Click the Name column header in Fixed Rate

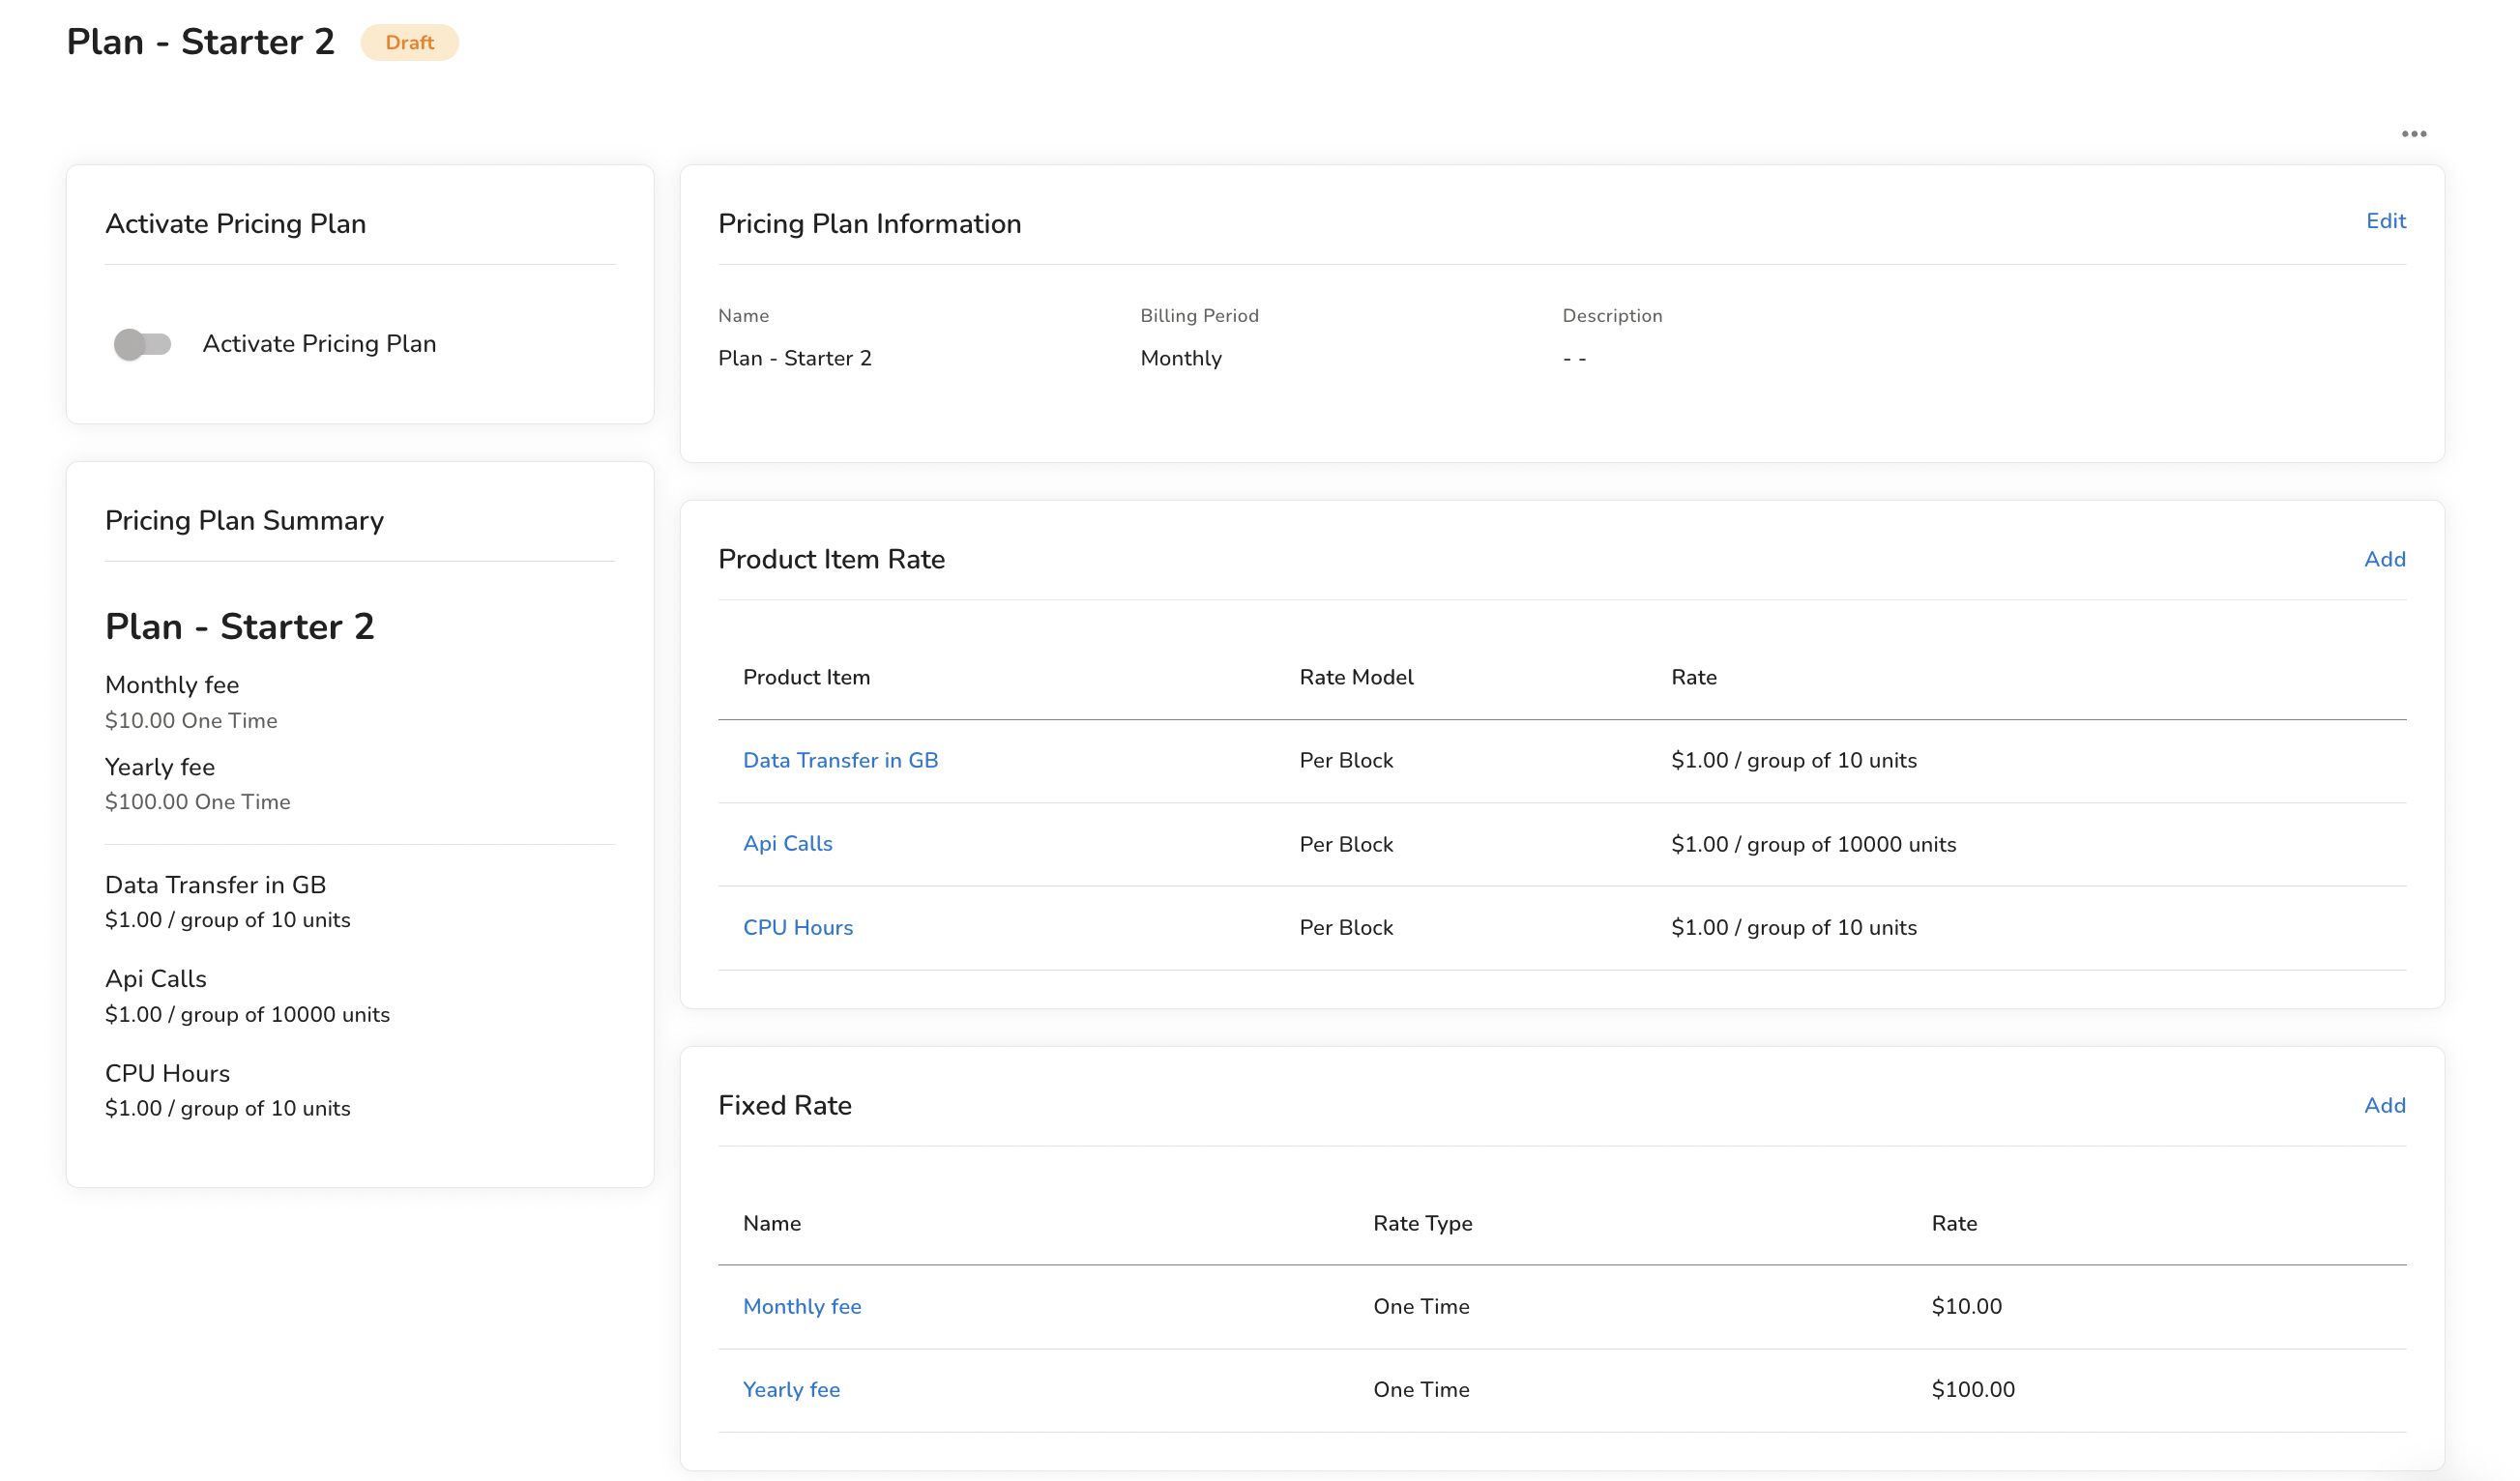tap(771, 1223)
